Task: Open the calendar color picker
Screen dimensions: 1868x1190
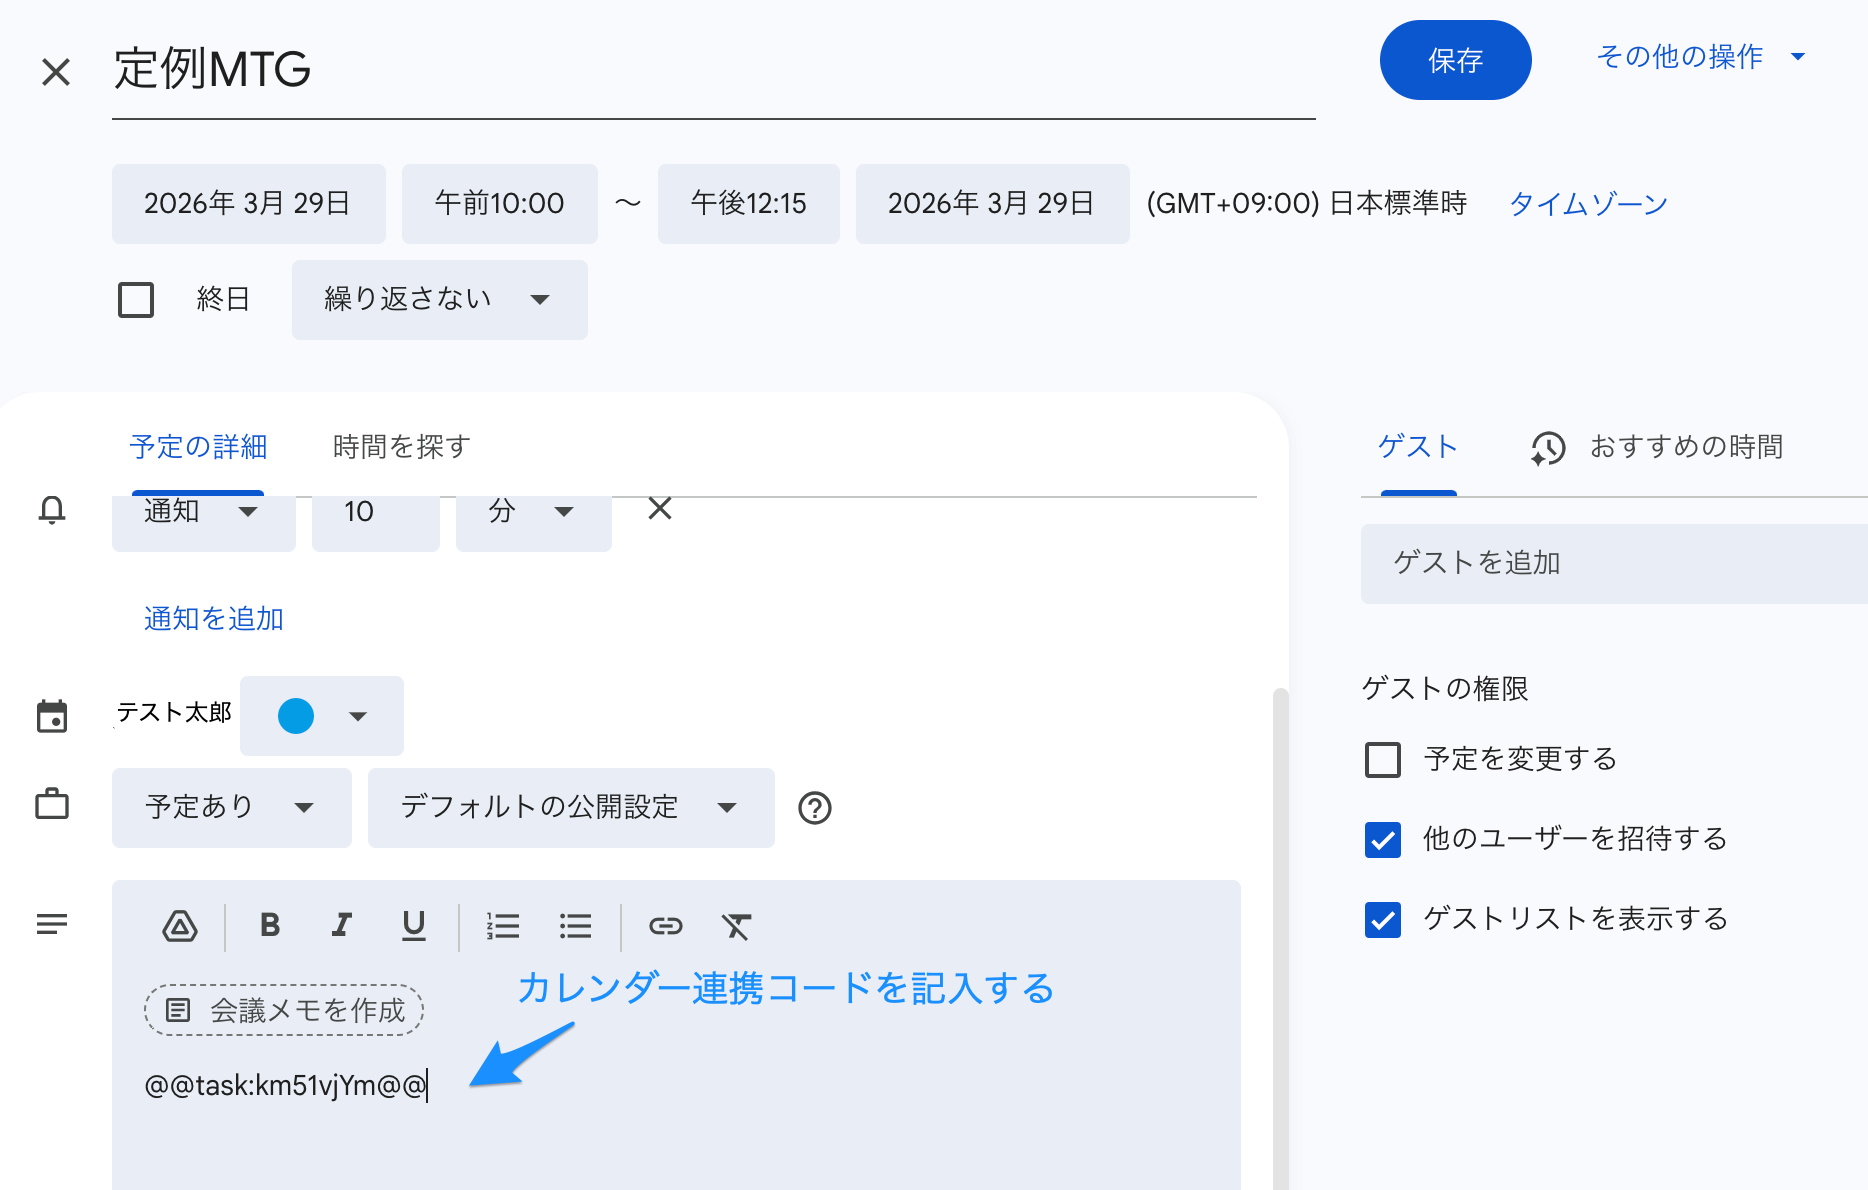Action: 321,715
